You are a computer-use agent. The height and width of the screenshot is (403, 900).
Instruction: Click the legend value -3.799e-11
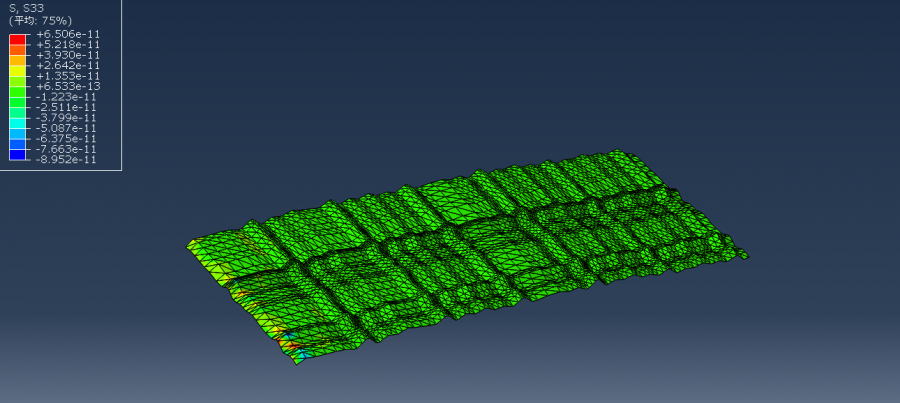(66, 118)
